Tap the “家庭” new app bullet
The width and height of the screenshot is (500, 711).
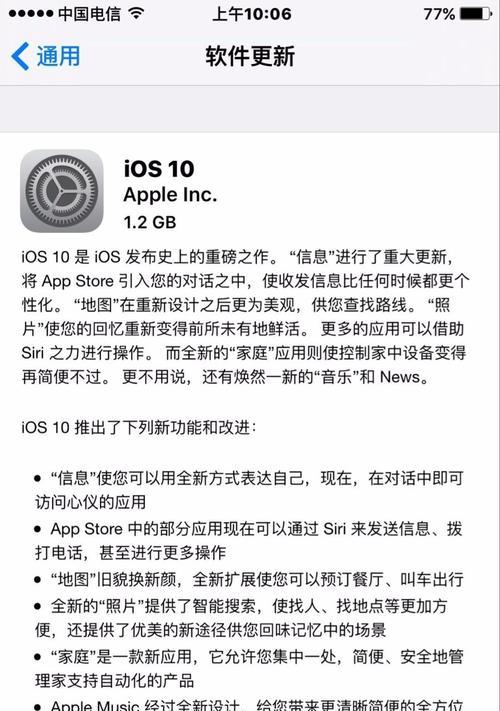pyautogui.click(x=249, y=668)
